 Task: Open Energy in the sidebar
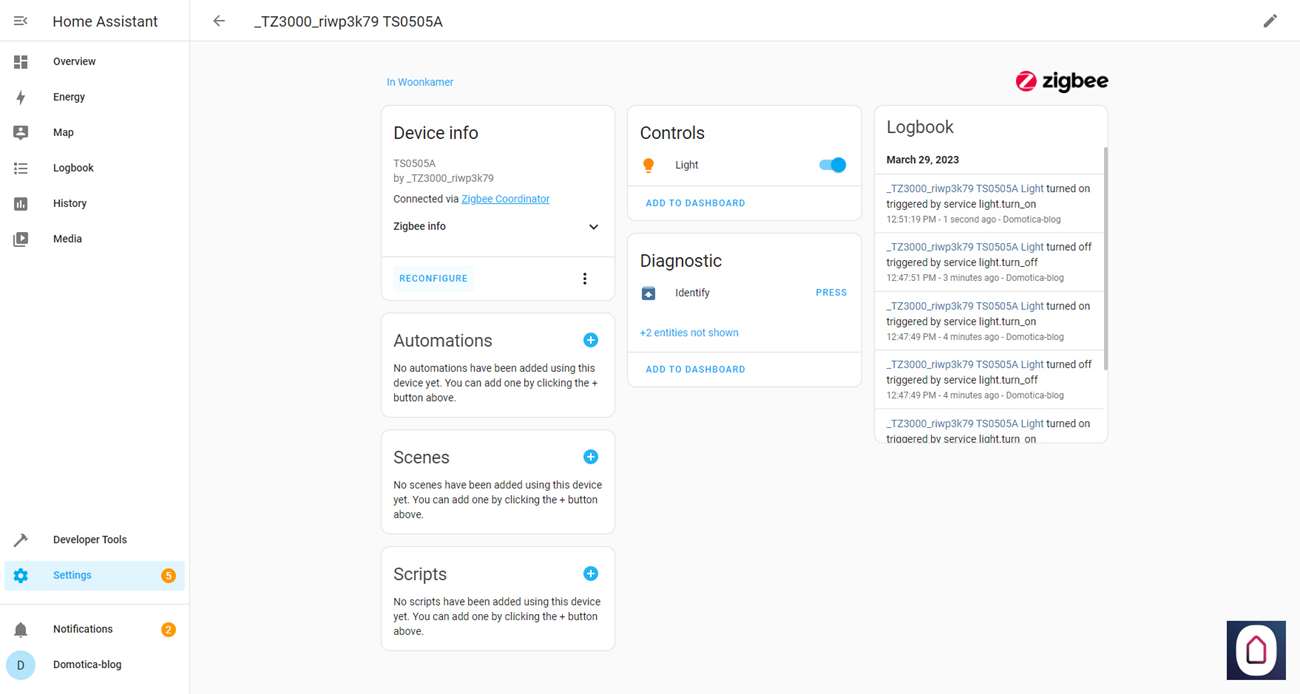pos(69,97)
